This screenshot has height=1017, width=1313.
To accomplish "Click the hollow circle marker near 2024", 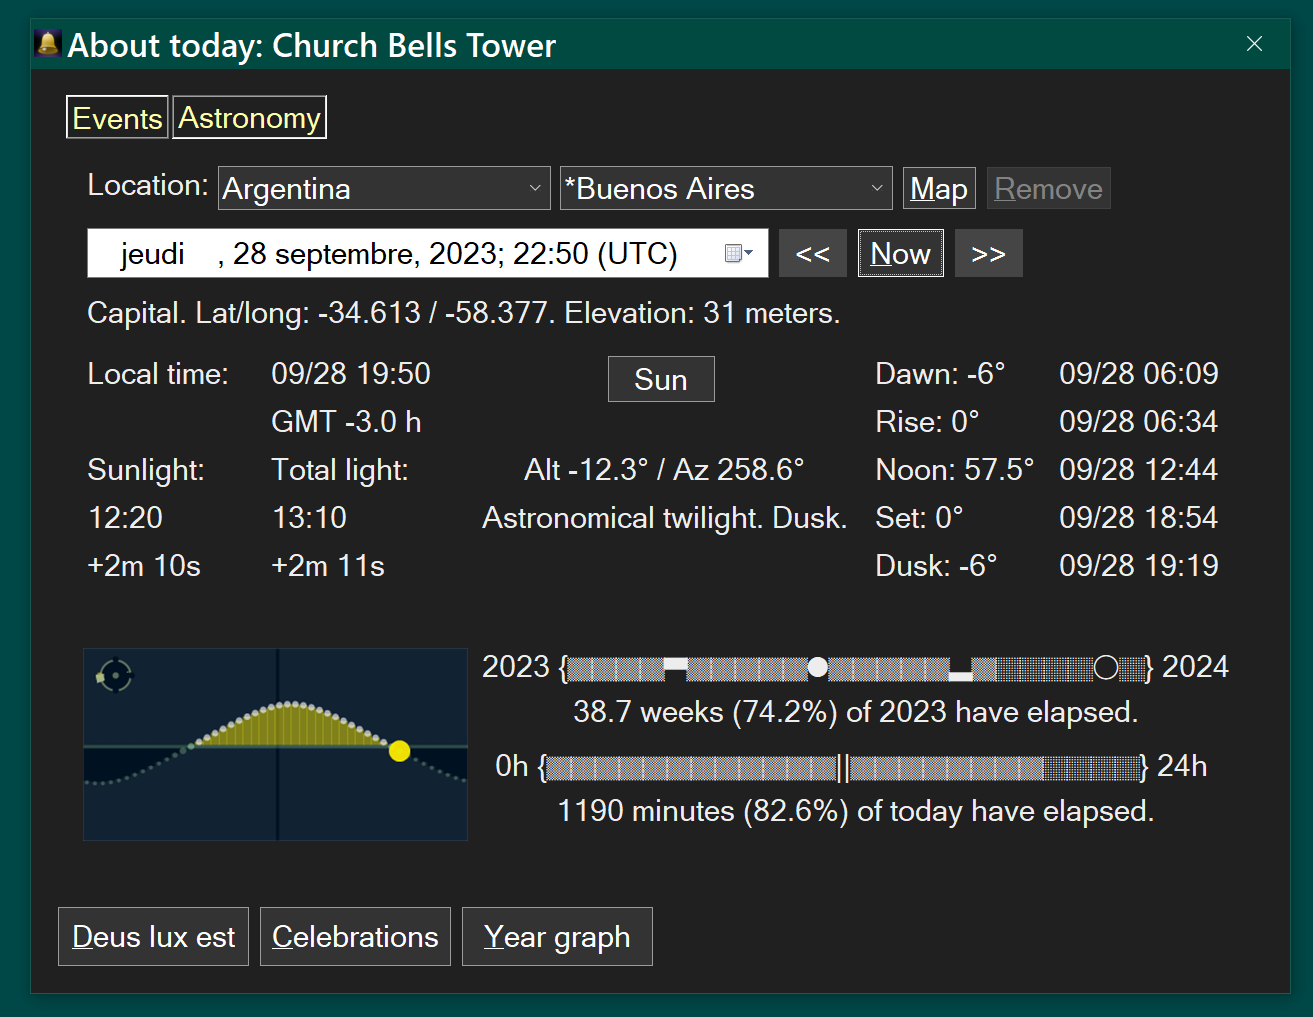I will point(1106,667).
